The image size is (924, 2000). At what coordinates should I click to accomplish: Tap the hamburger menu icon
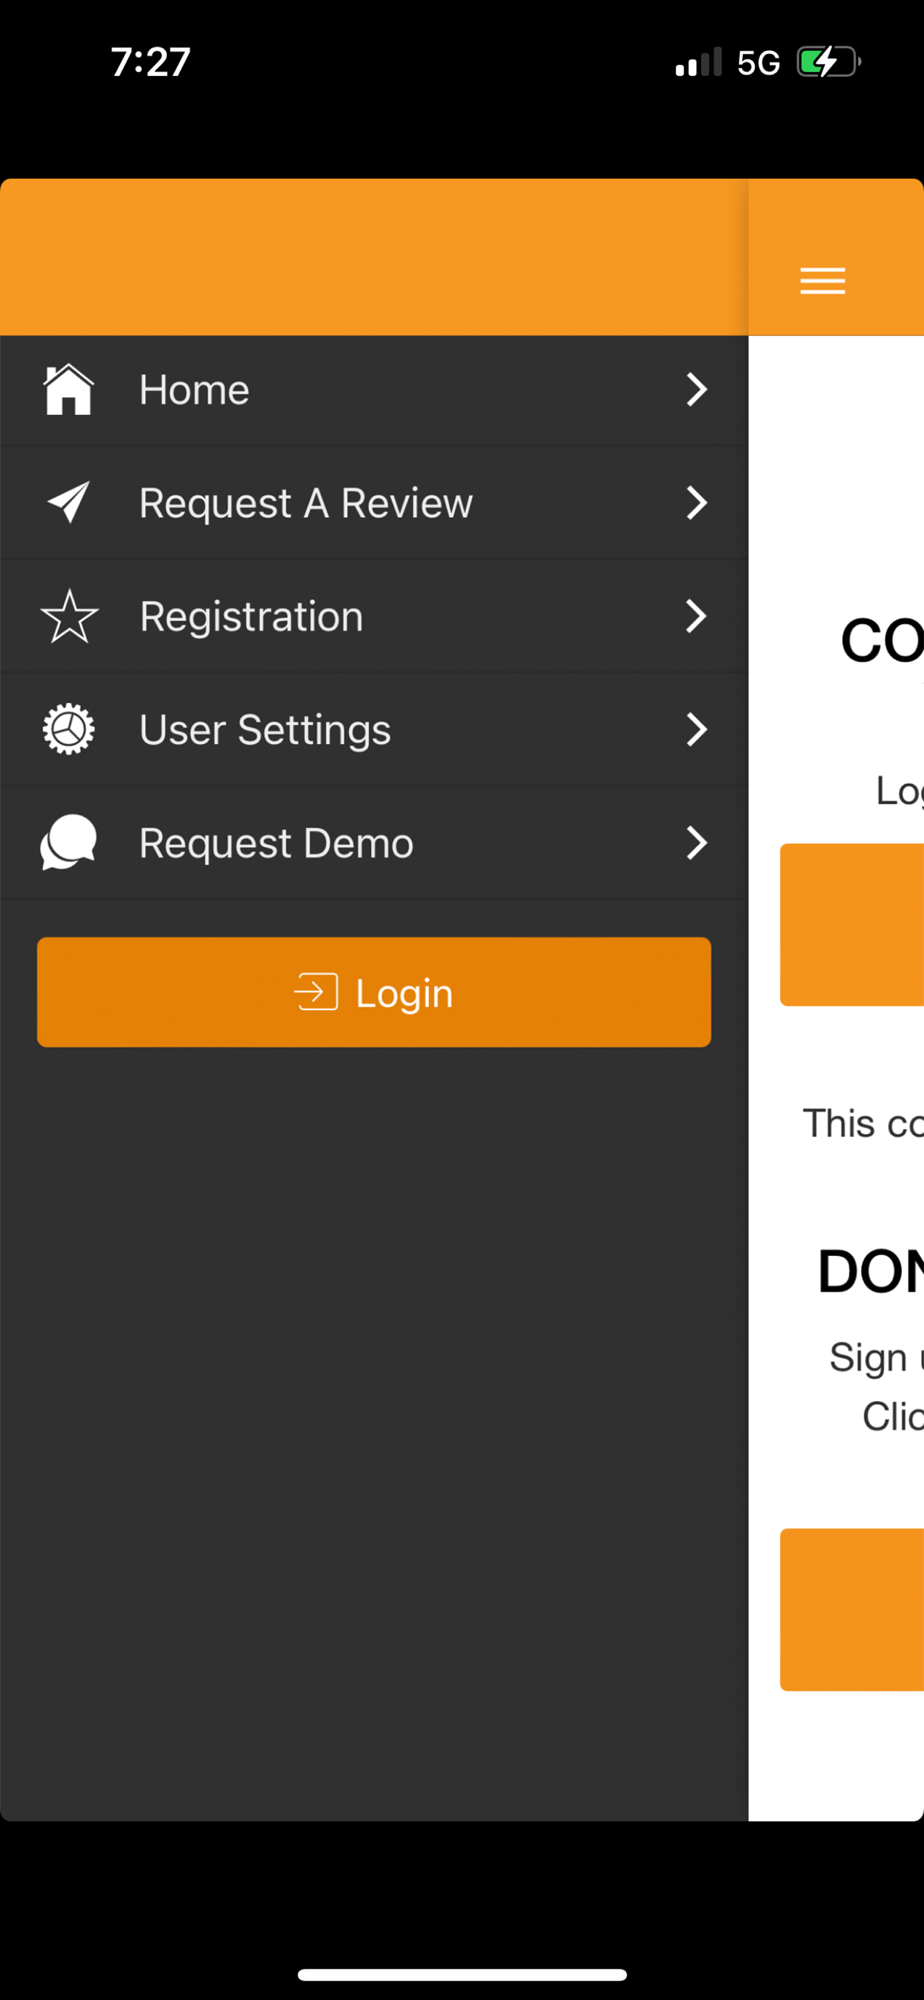point(822,281)
